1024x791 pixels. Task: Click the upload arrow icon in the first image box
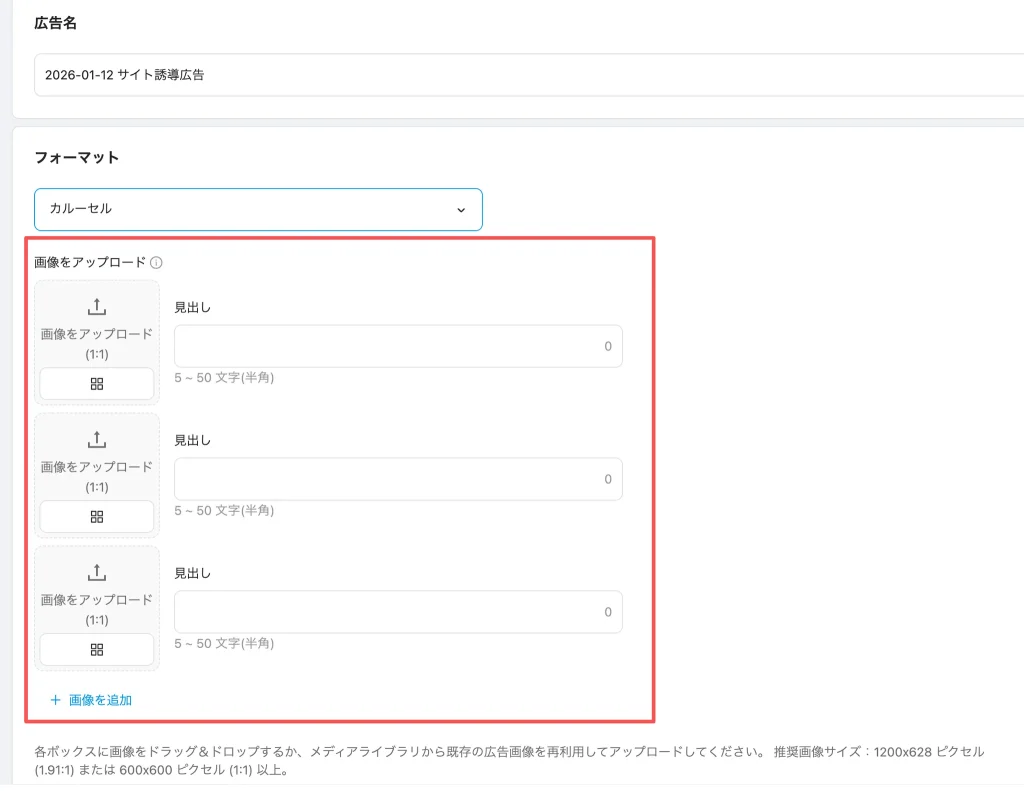point(97,307)
